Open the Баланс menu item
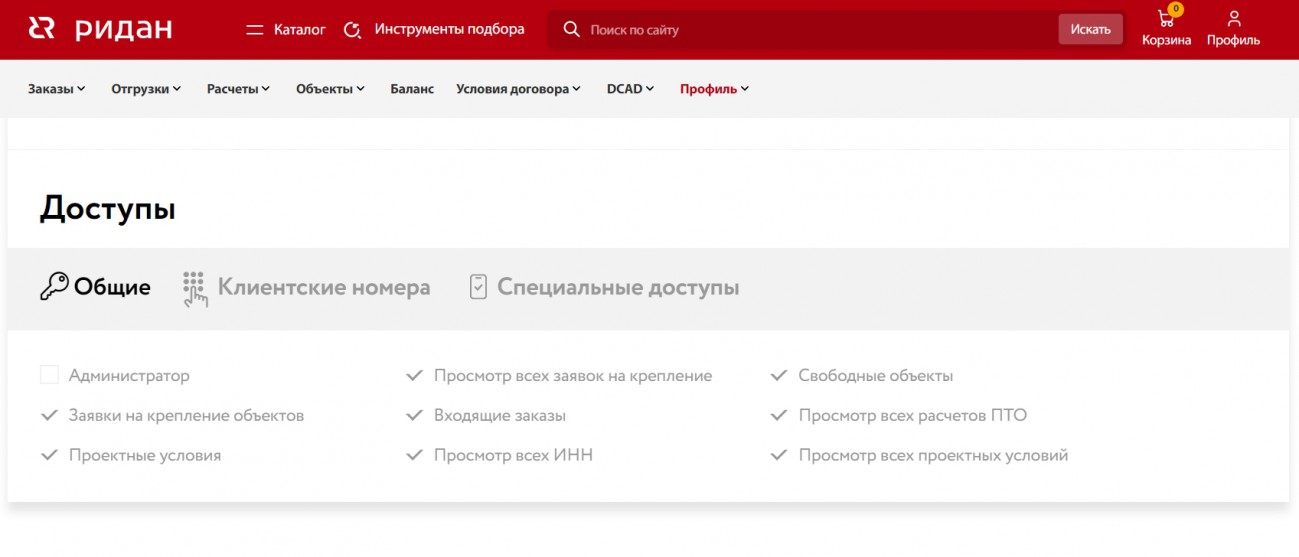This screenshot has height=557, width=1299. [x=412, y=89]
